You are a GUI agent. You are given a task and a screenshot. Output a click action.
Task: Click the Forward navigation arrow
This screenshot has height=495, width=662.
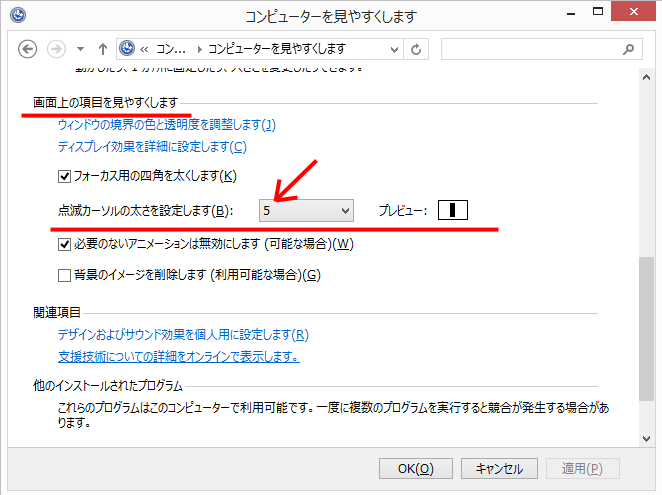coord(56,48)
